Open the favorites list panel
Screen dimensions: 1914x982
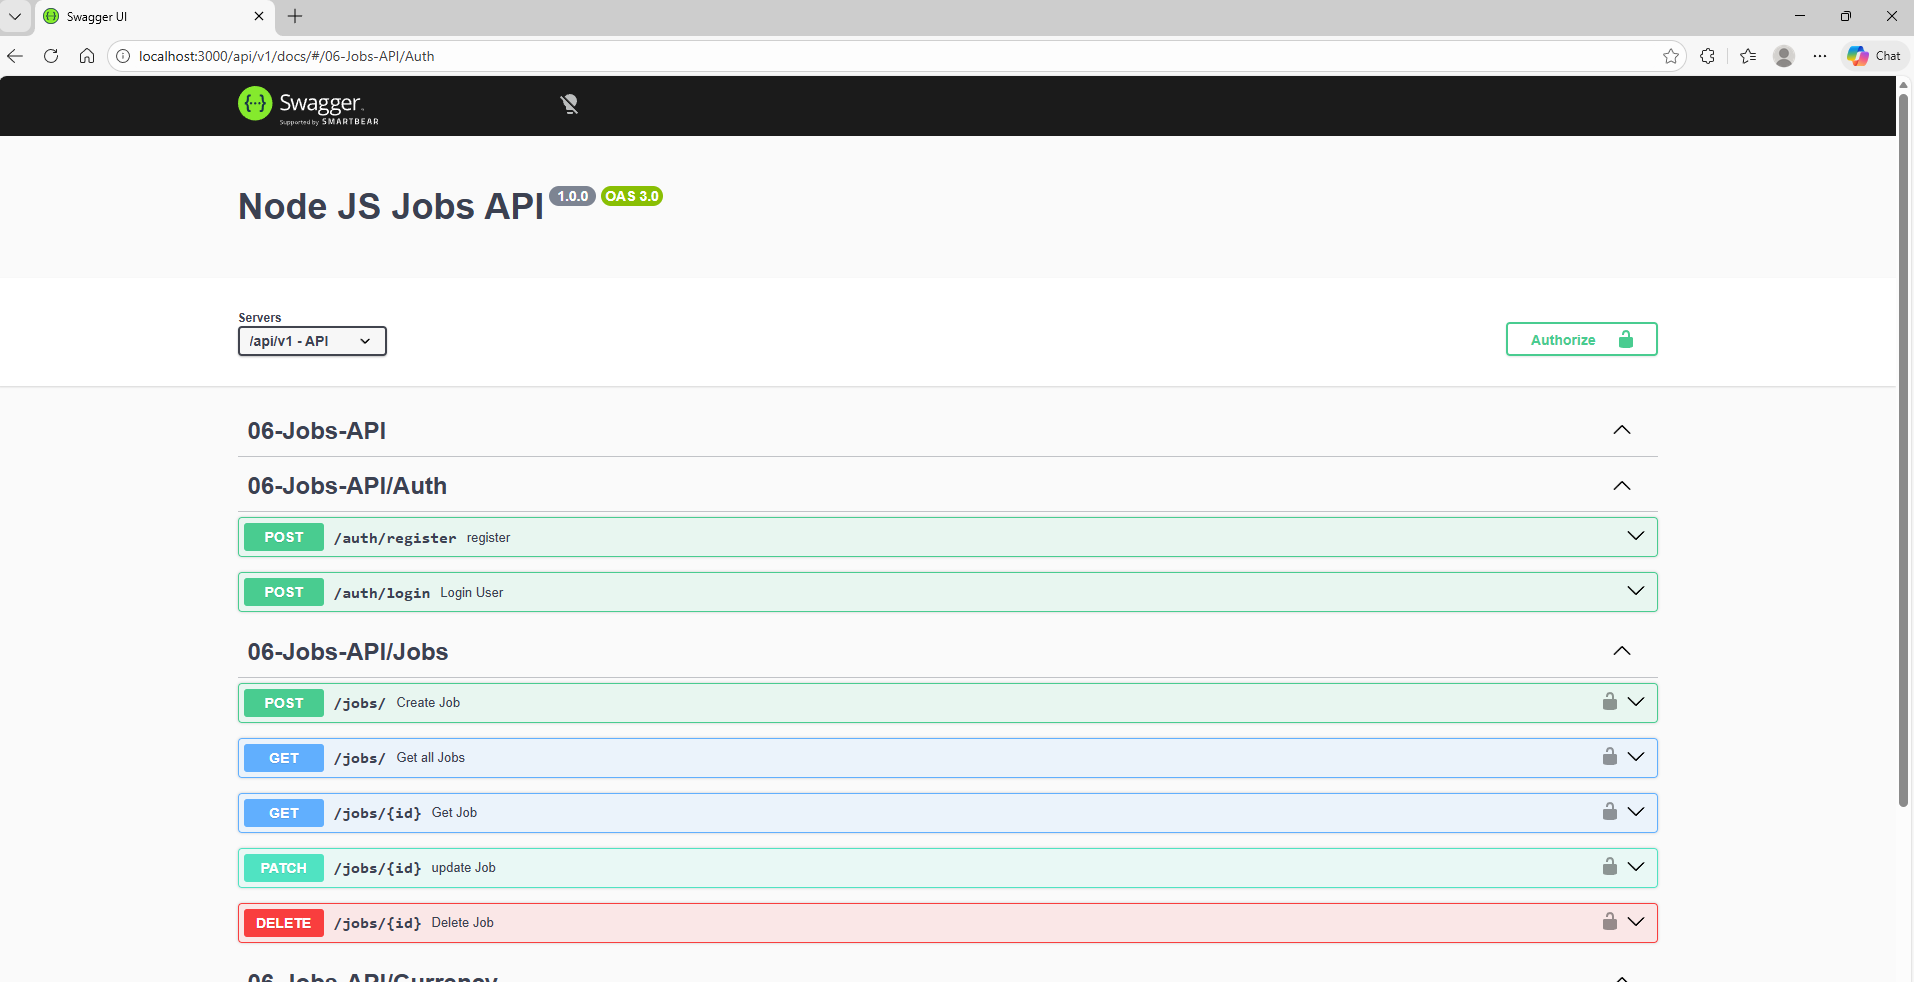point(1748,56)
